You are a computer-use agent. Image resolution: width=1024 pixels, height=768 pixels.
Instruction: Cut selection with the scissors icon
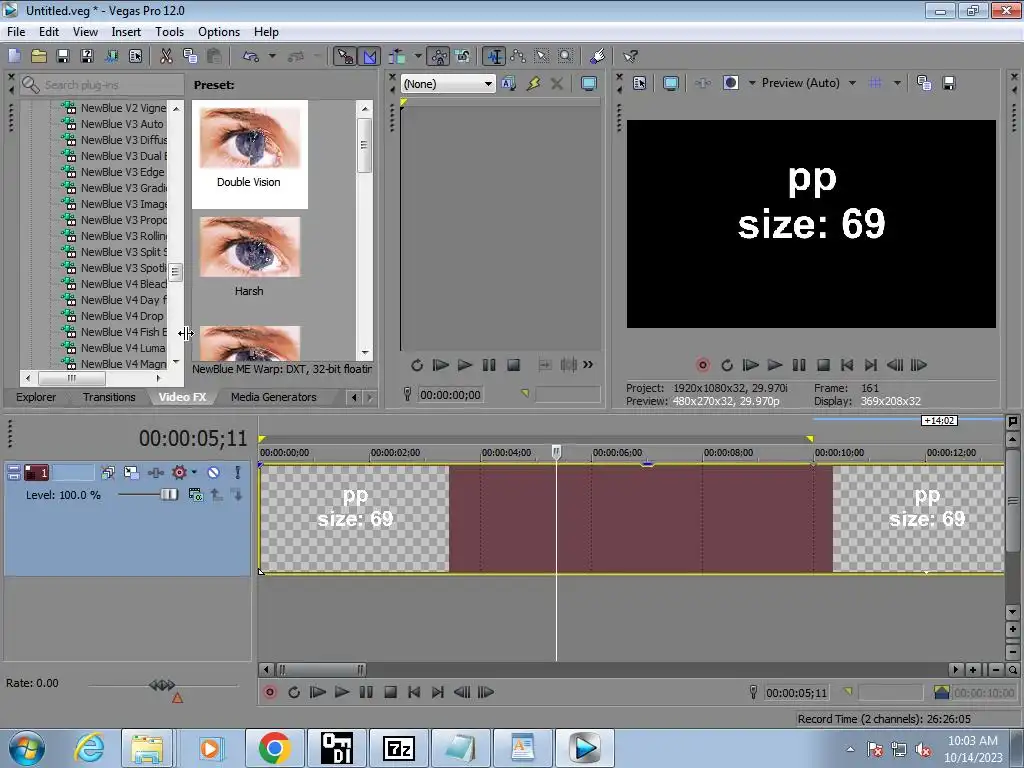166,56
